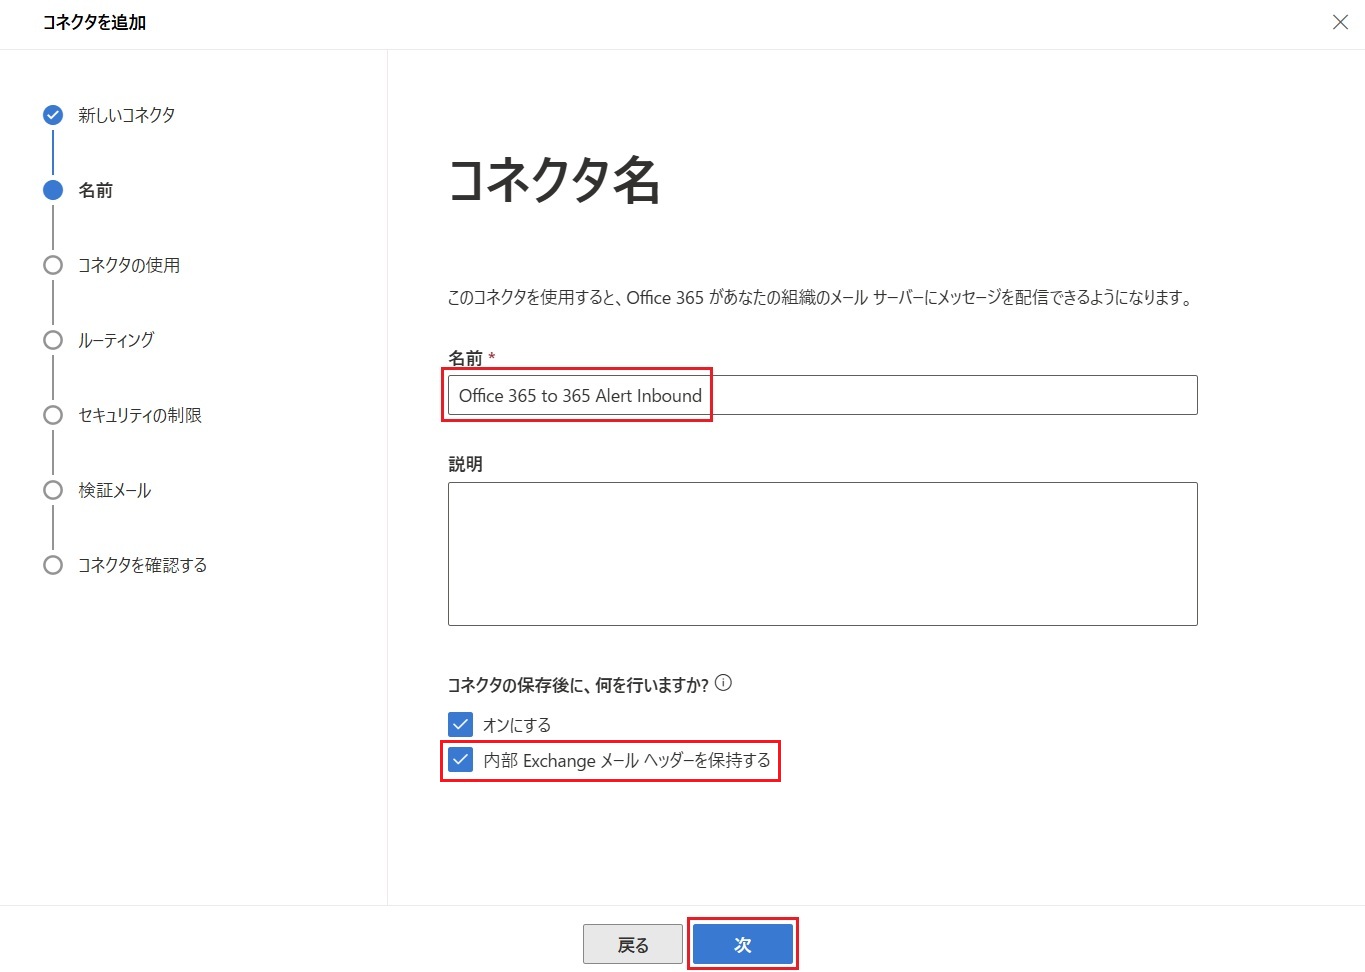Jump to the ルーティング step label
Screen dimensions: 1365x972
pos(116,340)
